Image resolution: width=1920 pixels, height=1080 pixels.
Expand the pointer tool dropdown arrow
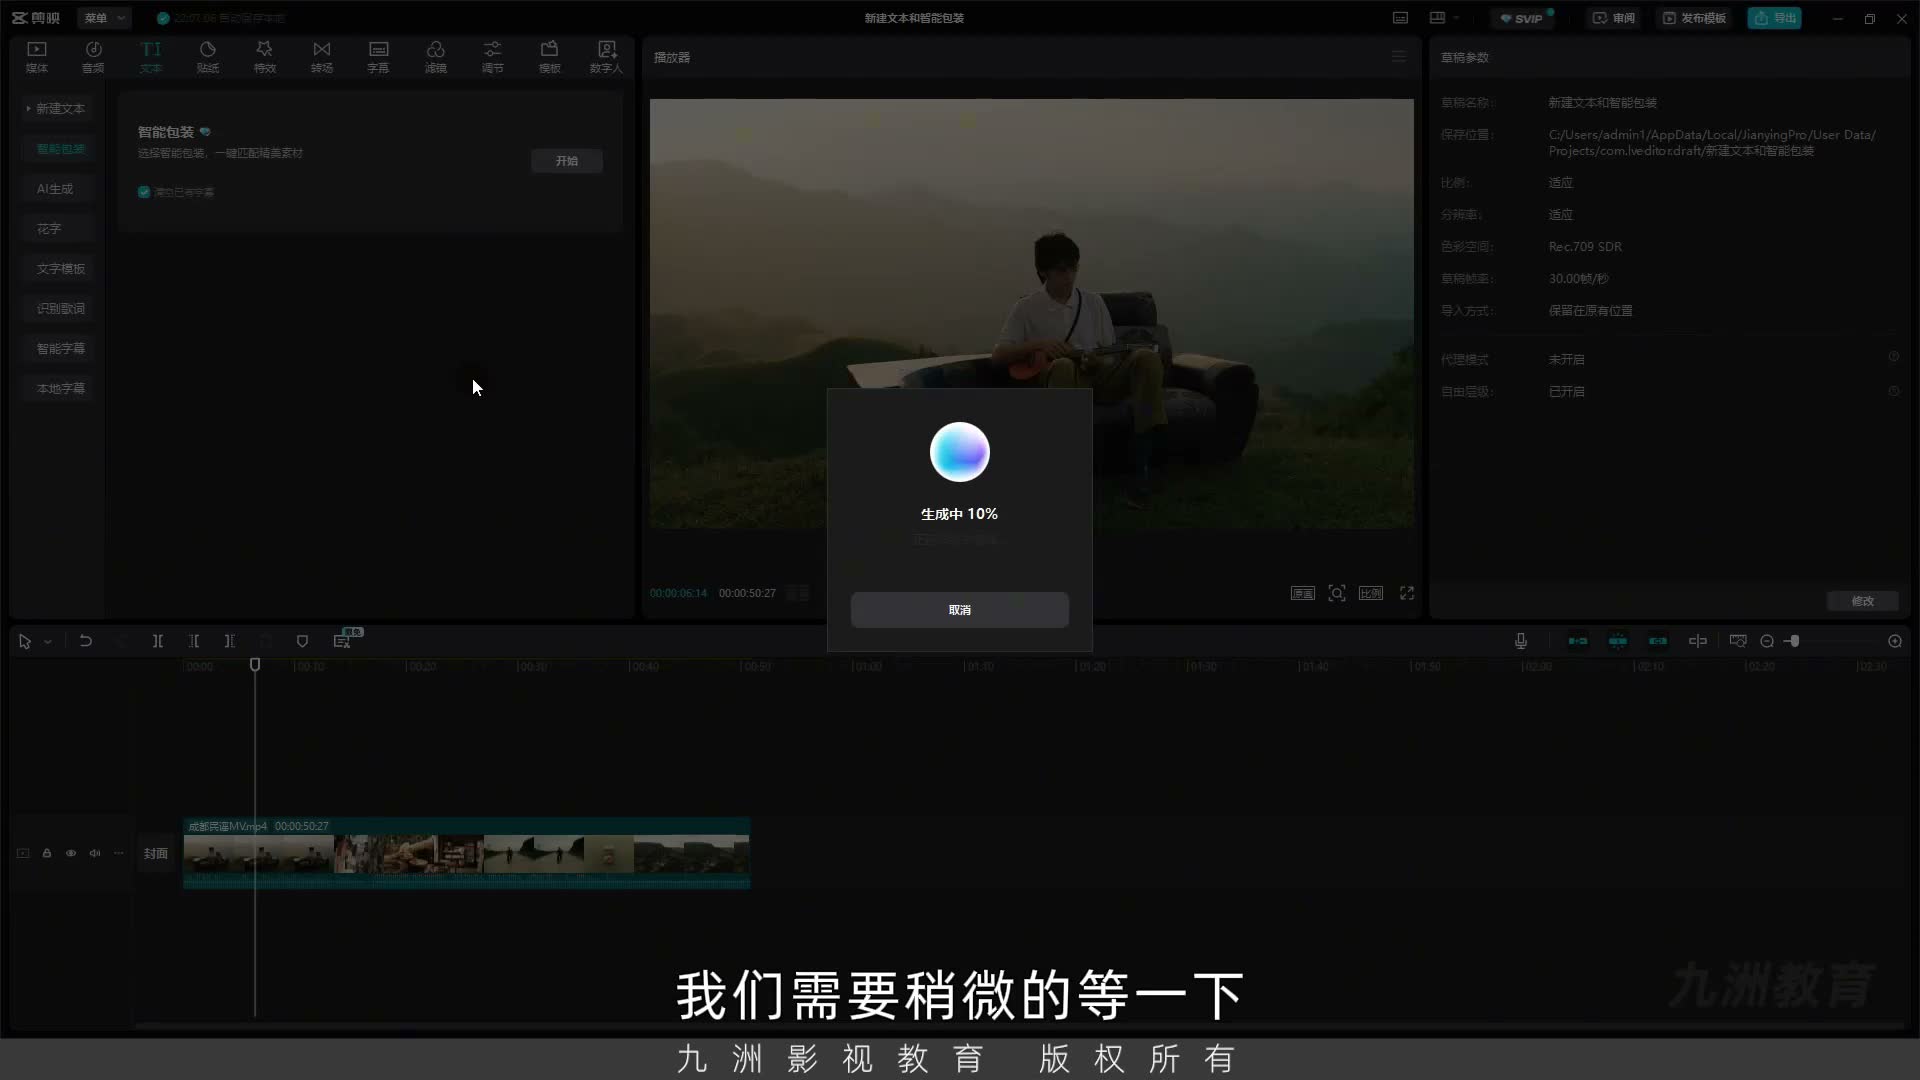[x=48, y=642]
